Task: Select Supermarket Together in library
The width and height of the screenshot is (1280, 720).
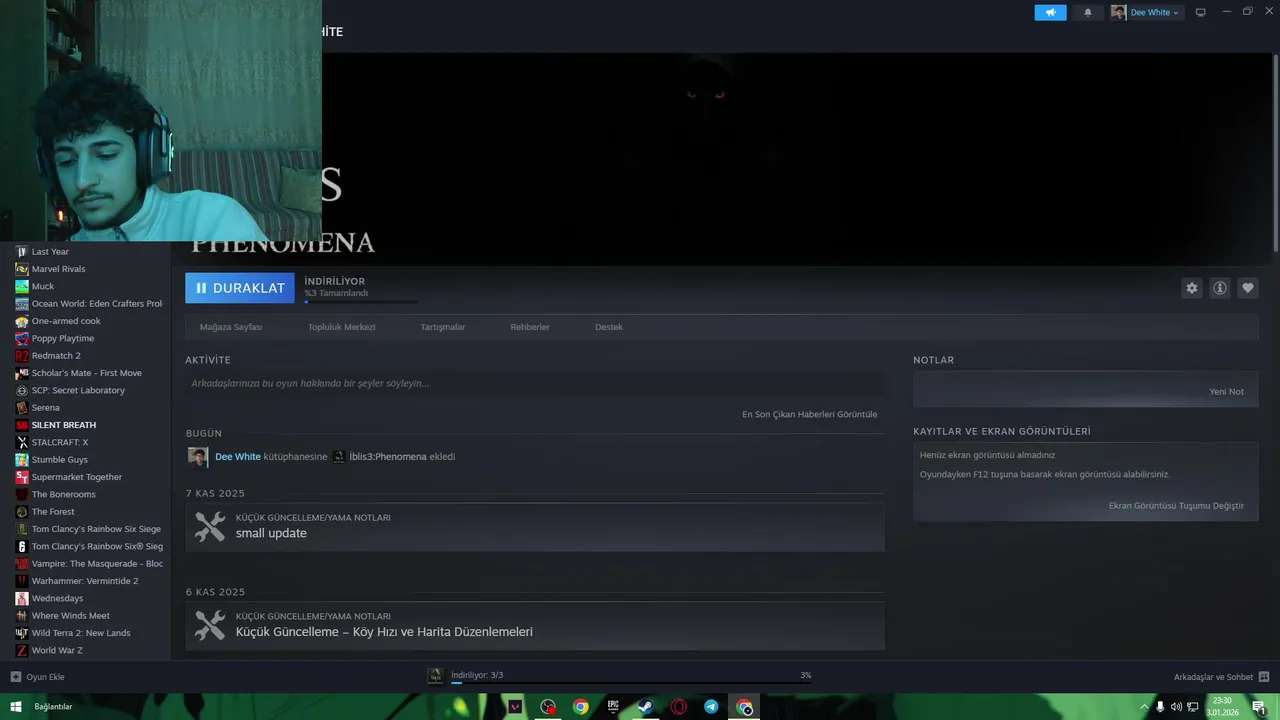Action: pyautogui.click(x=77, y=477)
